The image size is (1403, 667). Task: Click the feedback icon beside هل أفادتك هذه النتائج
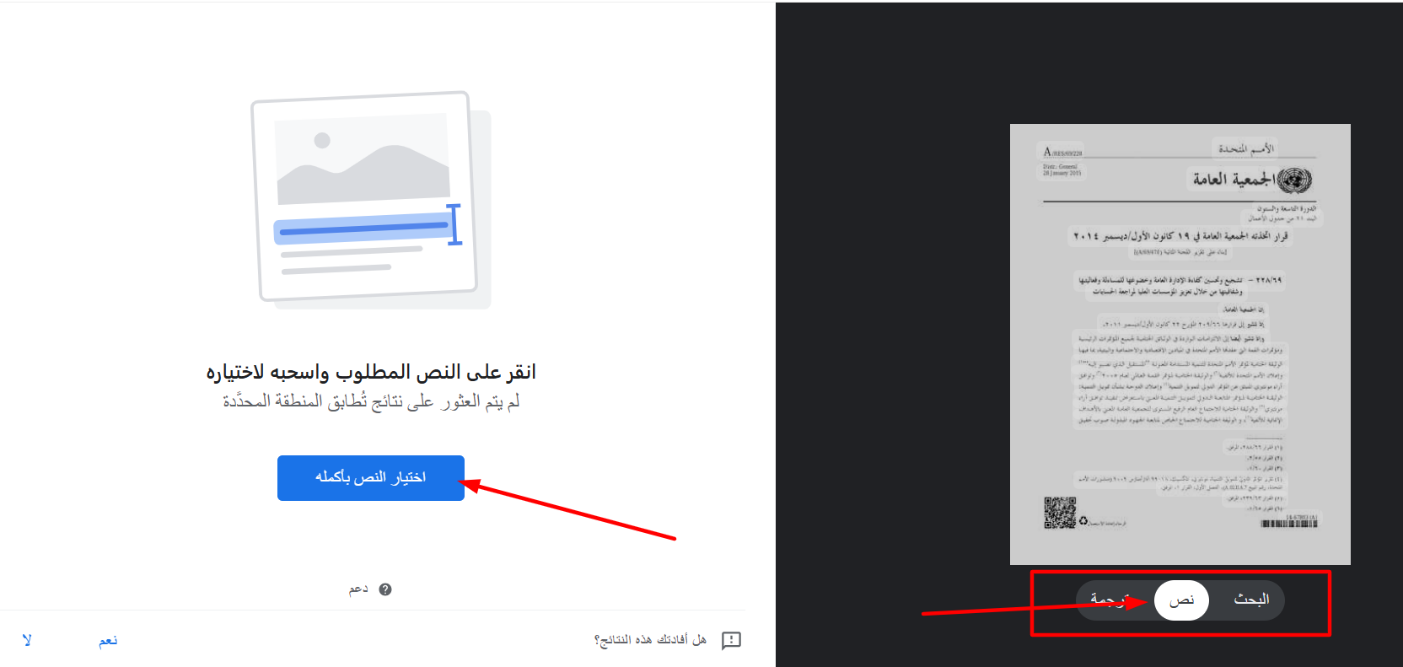point(731,640)
